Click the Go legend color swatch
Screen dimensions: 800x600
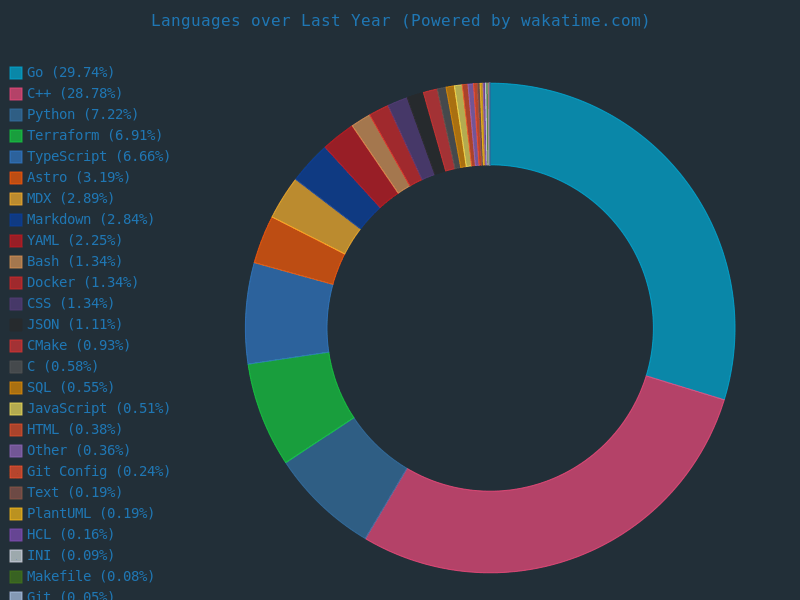tap(16, 73)
